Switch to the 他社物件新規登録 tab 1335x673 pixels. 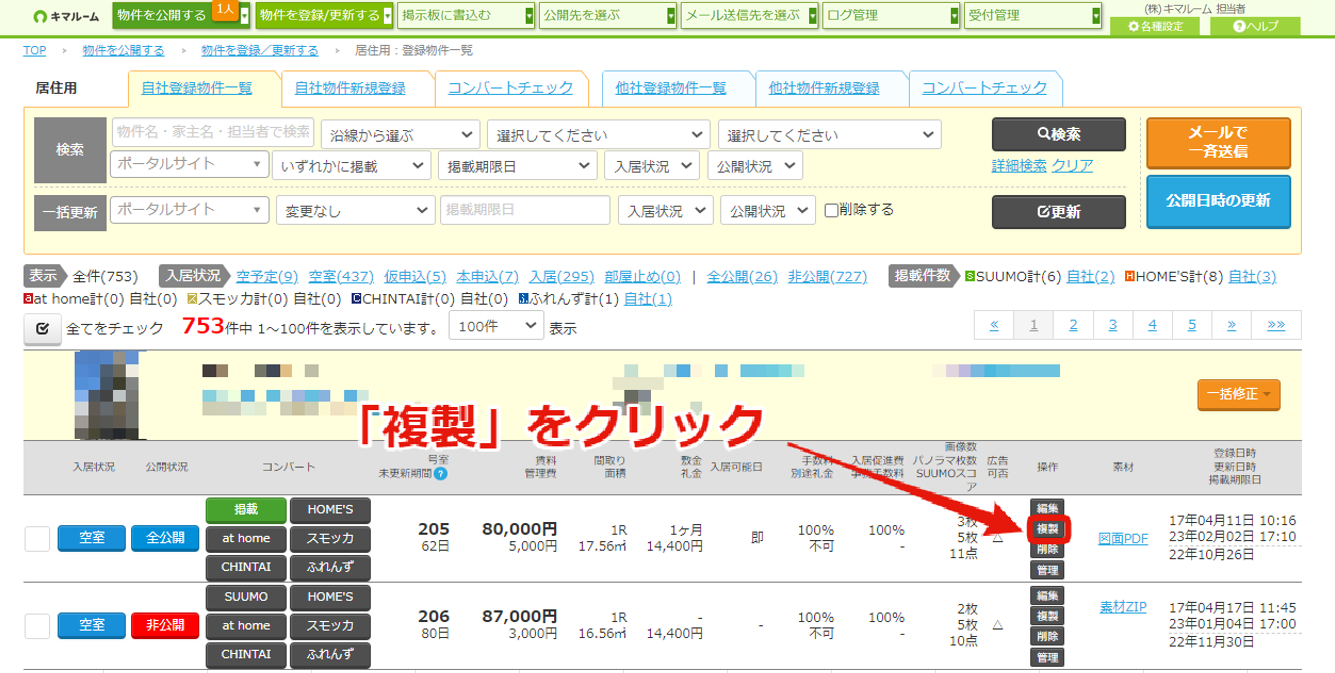(x=824, y=88)
